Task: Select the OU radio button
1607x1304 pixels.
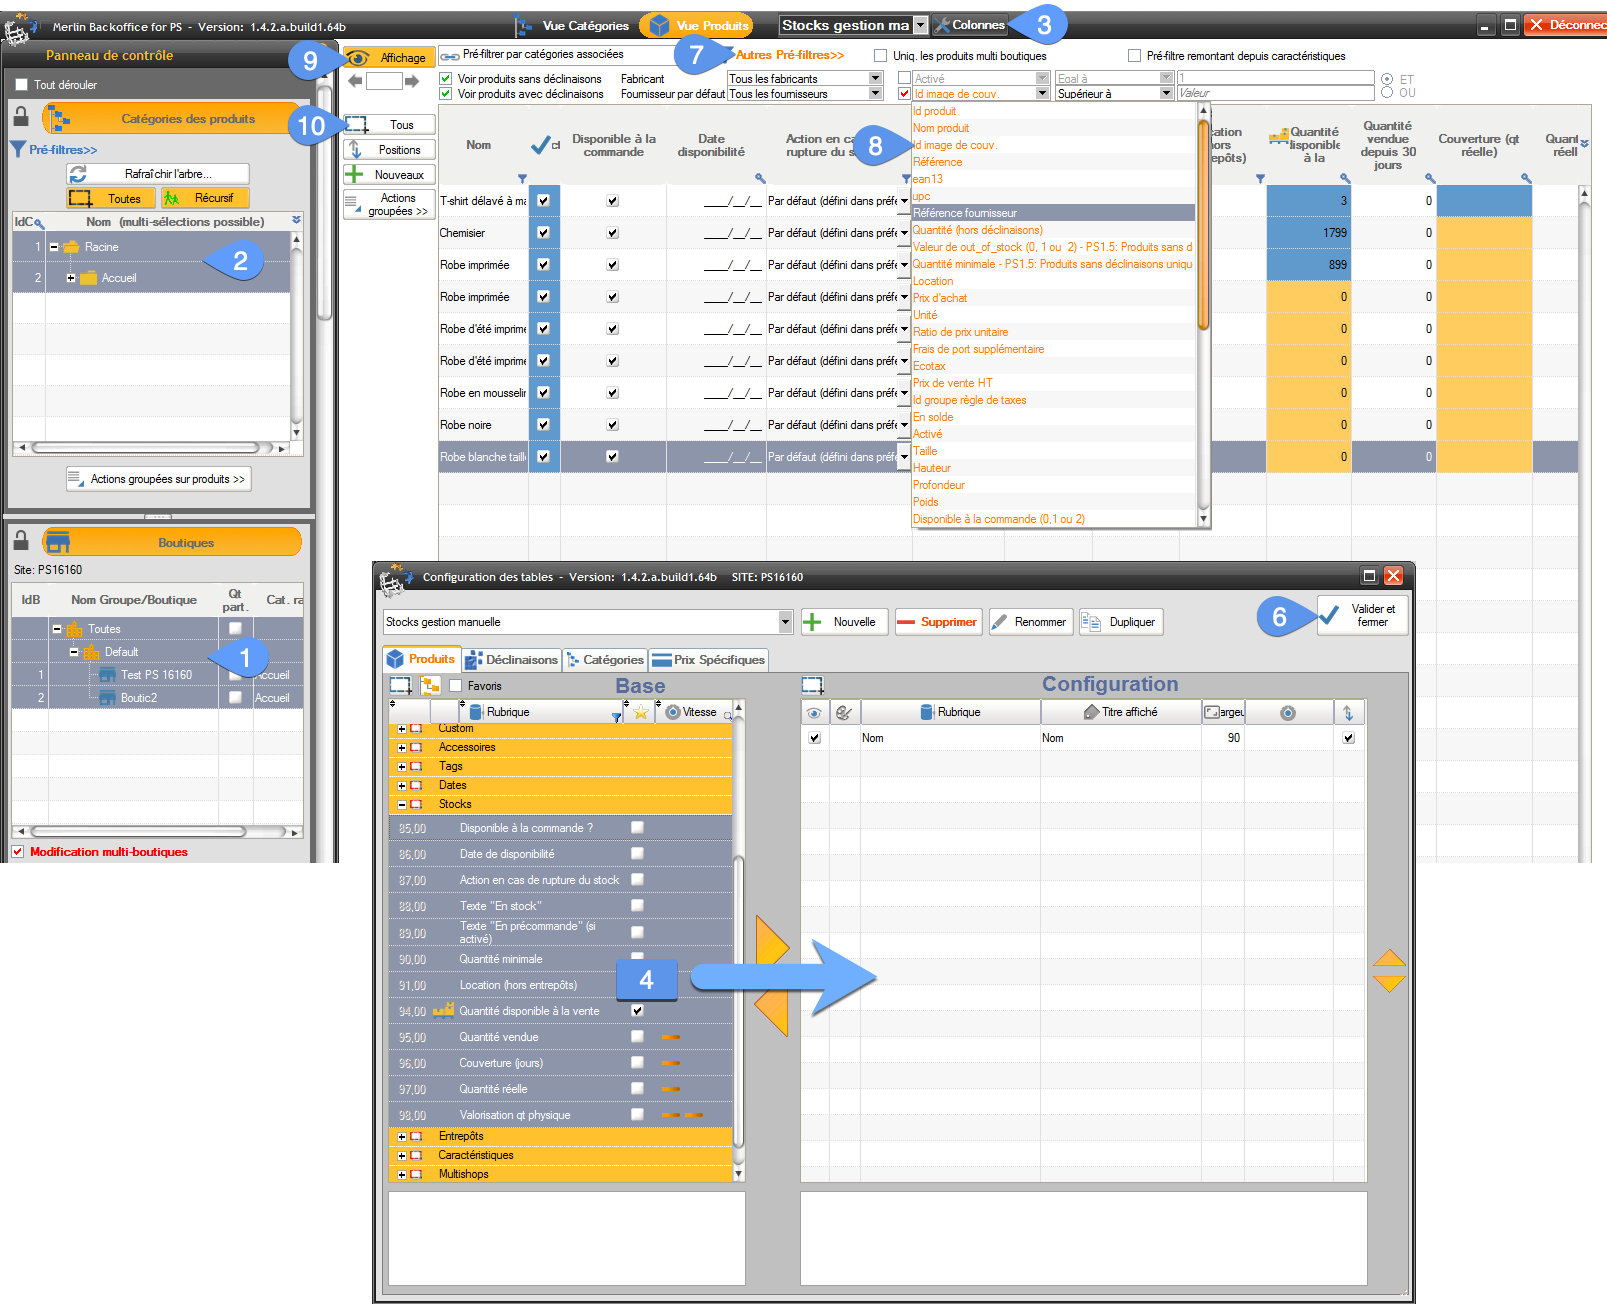Action: [1387, 93]
